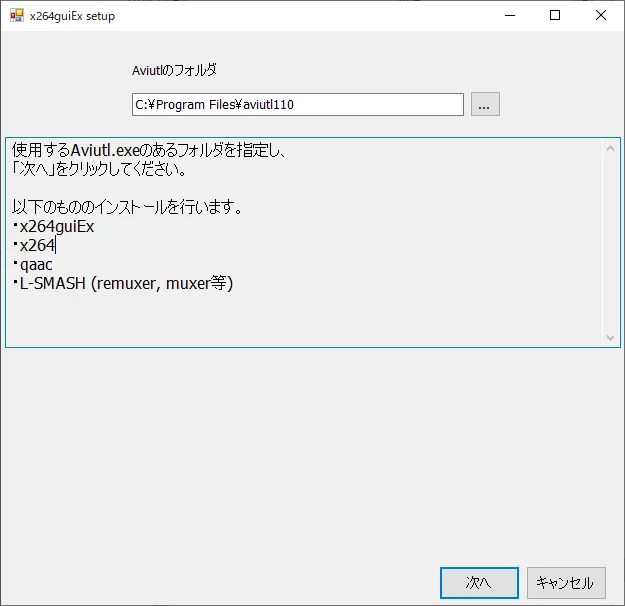Cancel setup with the キャンセル button
625x606 pixels.
click(566, 583)
